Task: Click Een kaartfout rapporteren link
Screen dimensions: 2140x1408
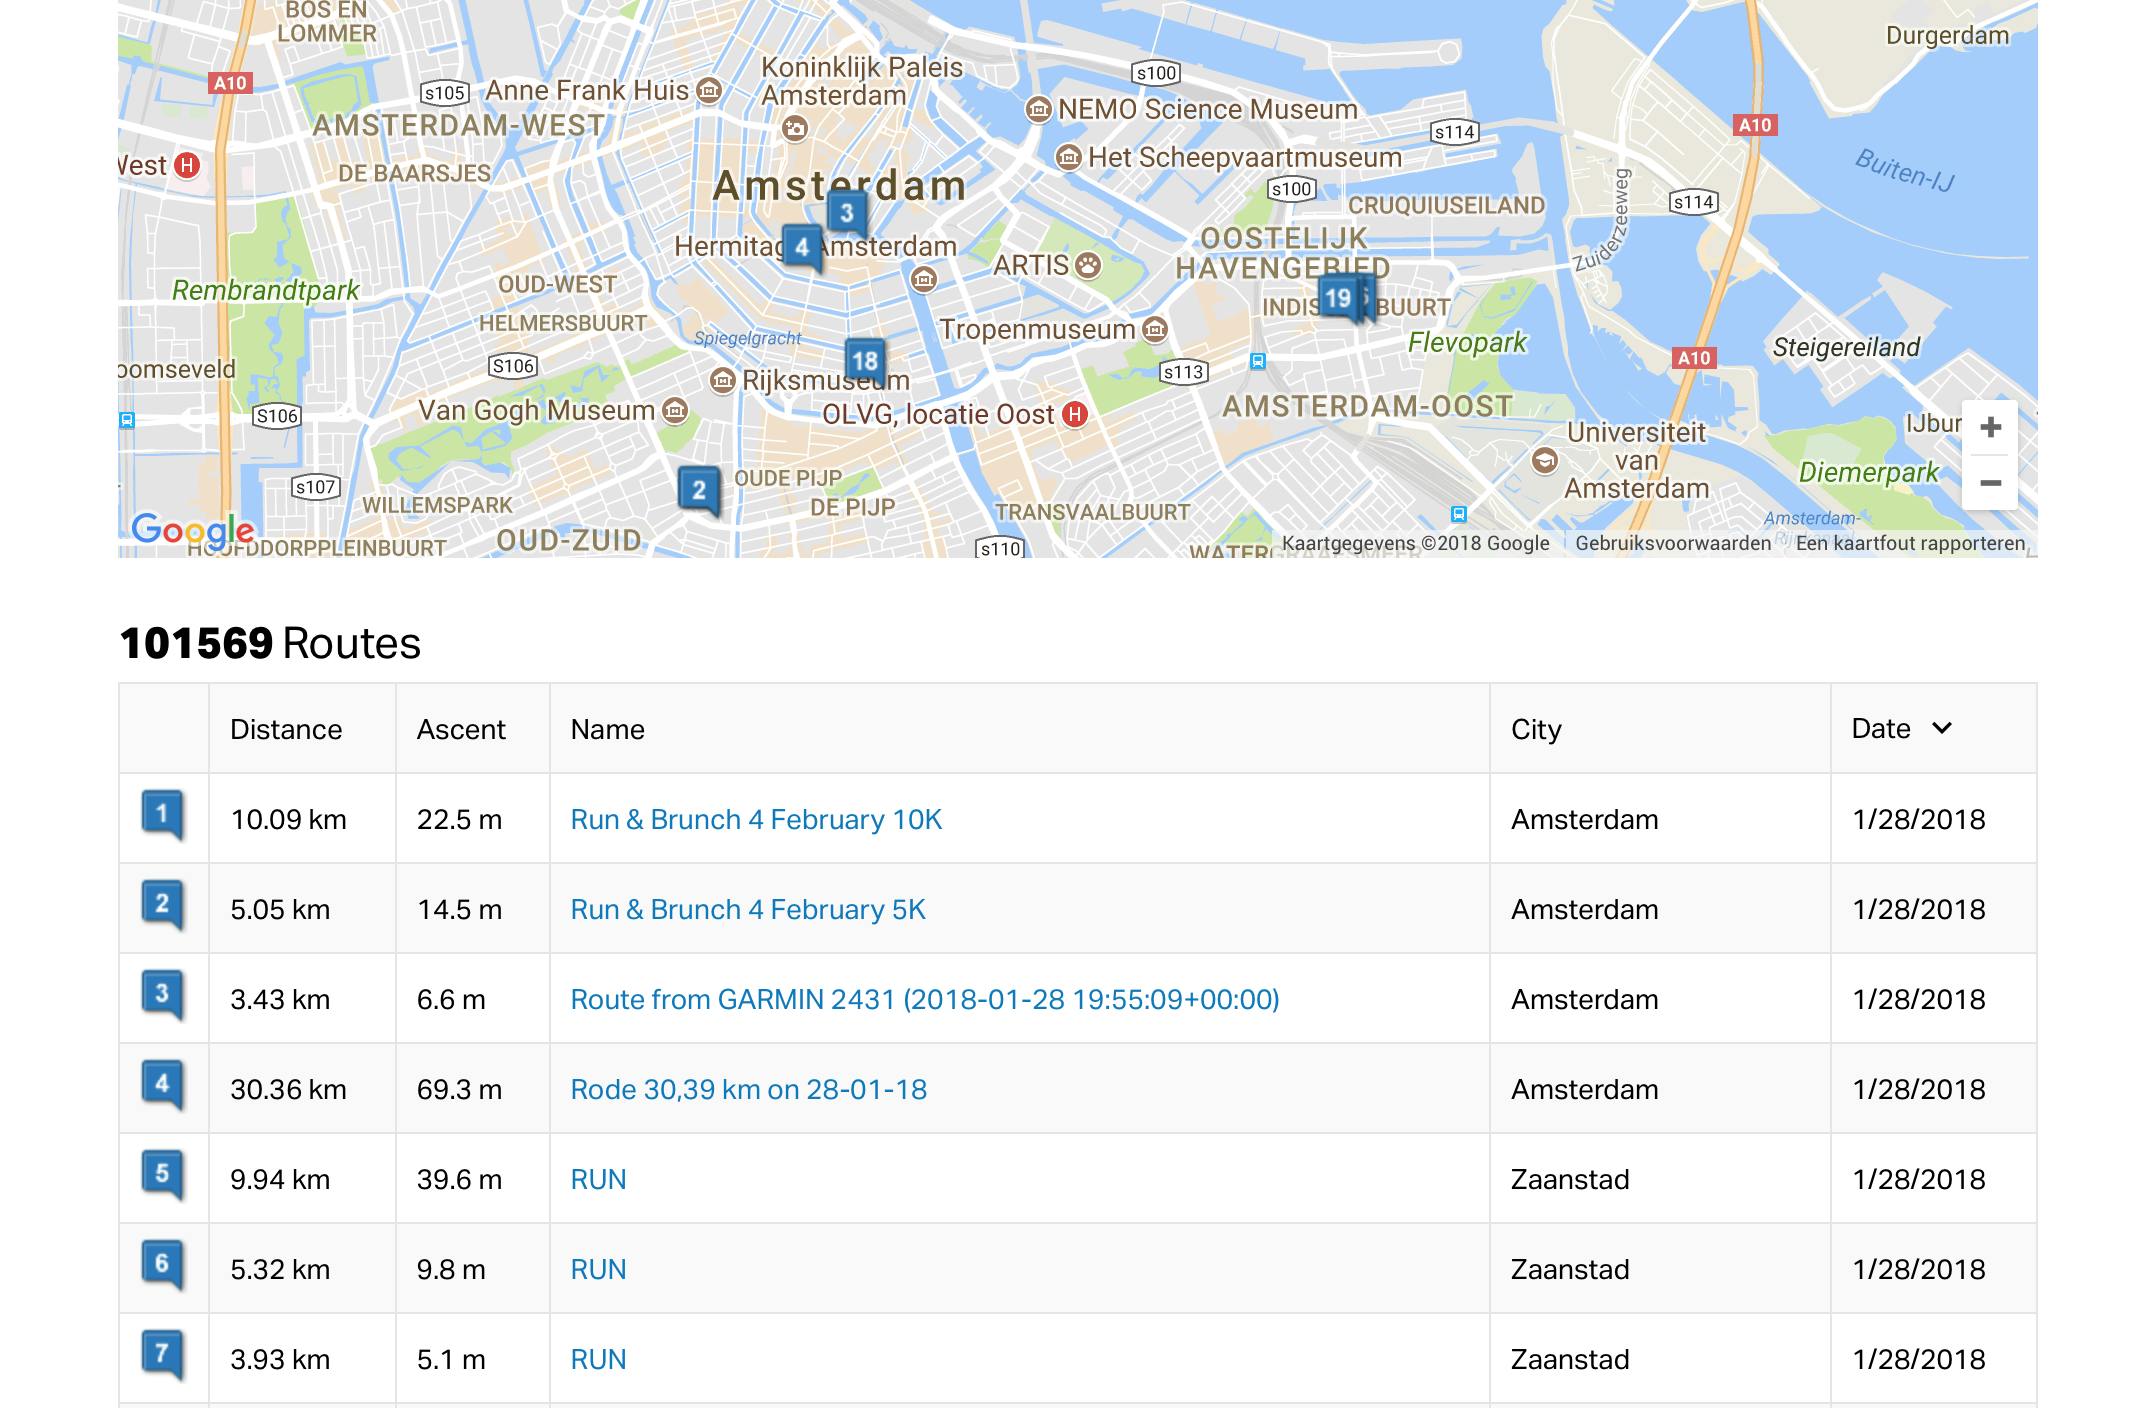Action: point(1910,543)
